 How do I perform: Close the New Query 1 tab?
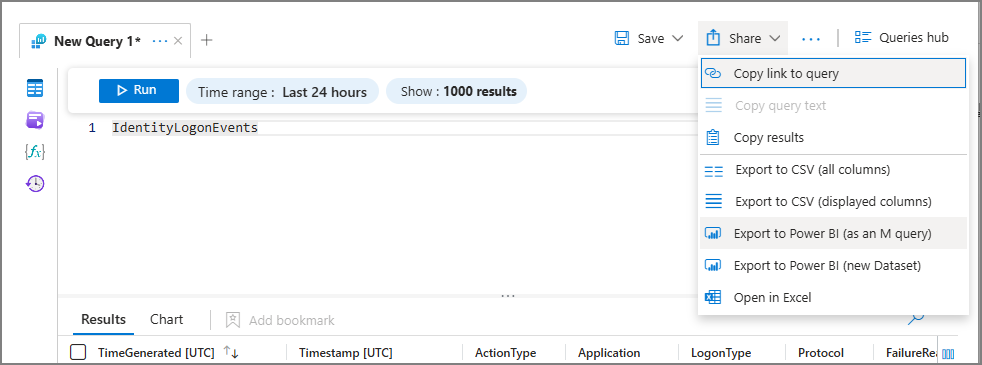coord(178,41)
